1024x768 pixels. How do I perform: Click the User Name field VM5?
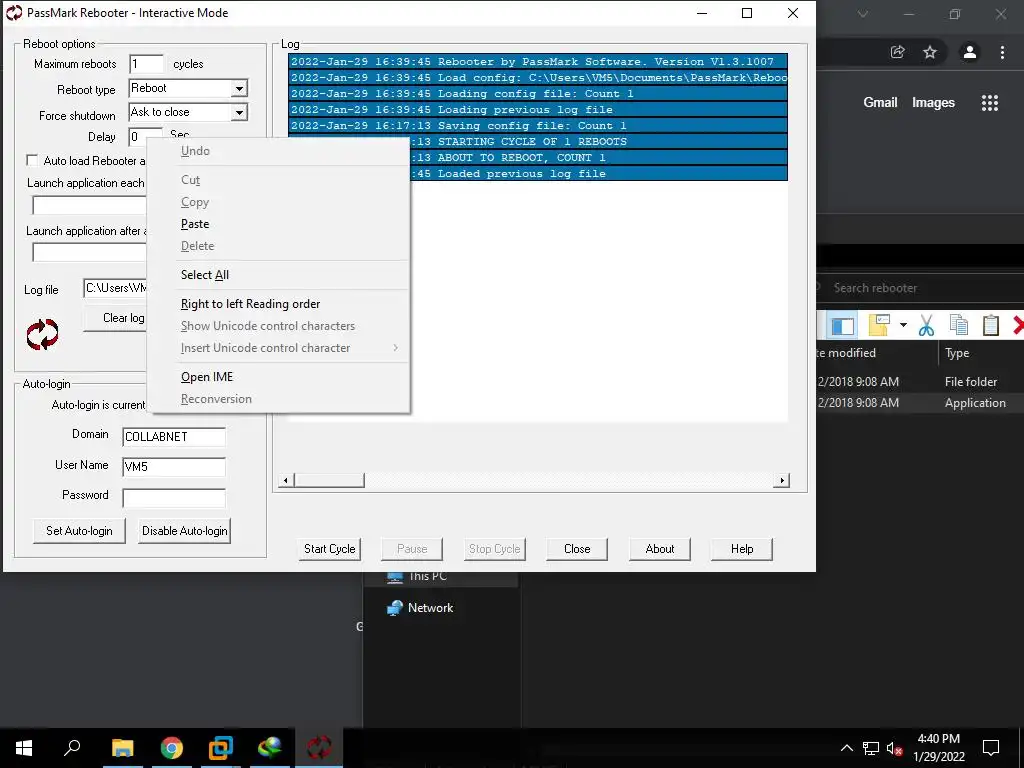(x=174, y=467)
